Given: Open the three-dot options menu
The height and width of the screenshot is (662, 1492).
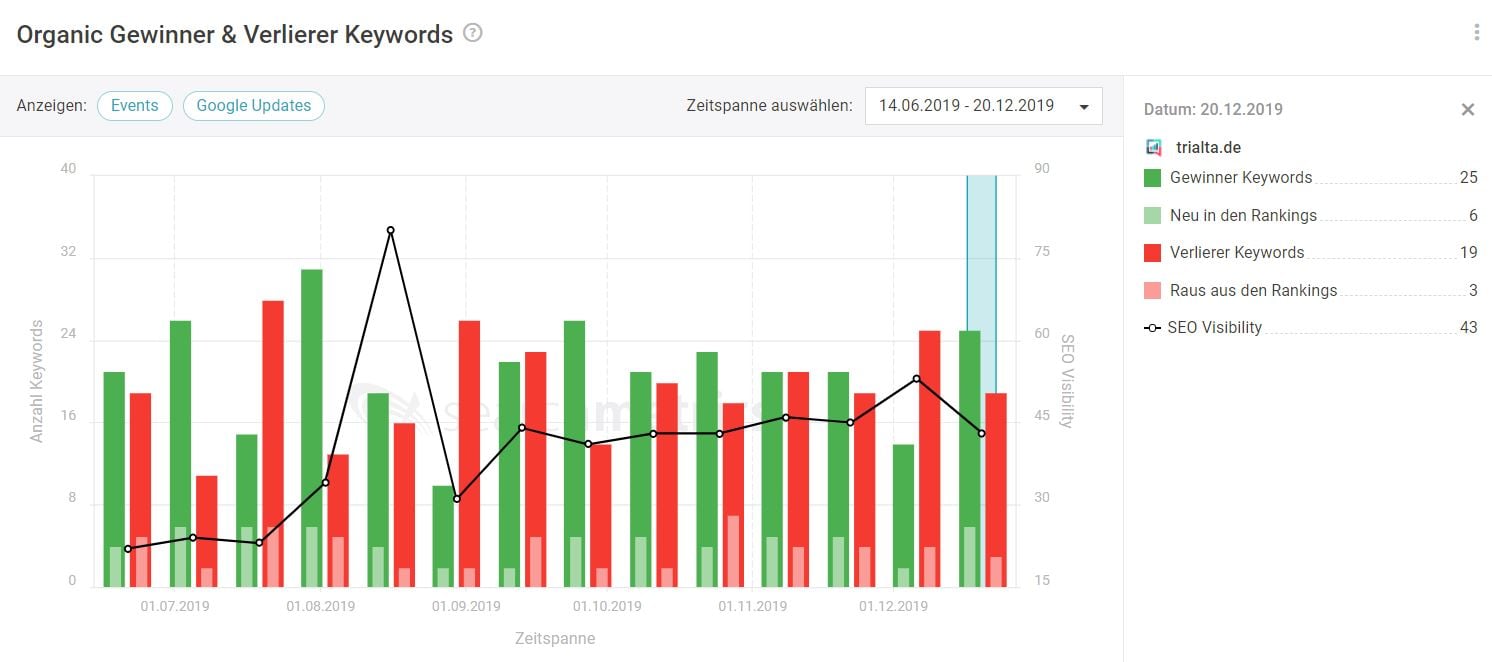Looking at the screenshot, I should 1476,33.
